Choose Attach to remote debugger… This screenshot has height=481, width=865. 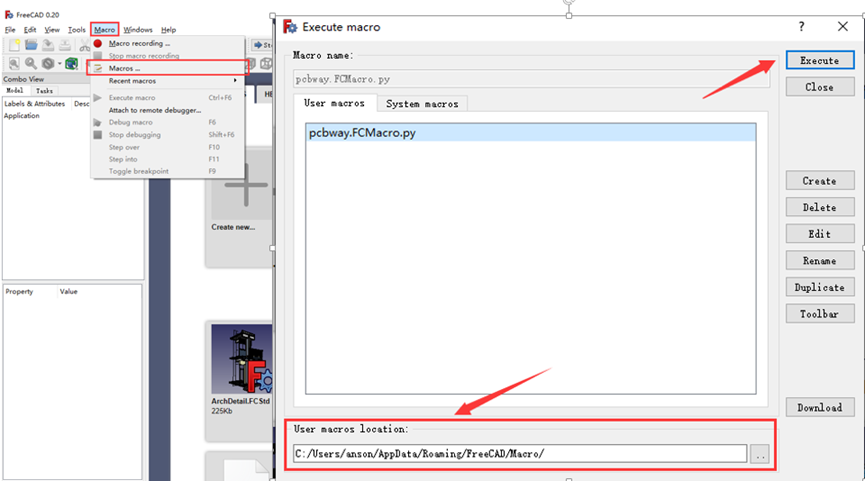pos(155,110)
